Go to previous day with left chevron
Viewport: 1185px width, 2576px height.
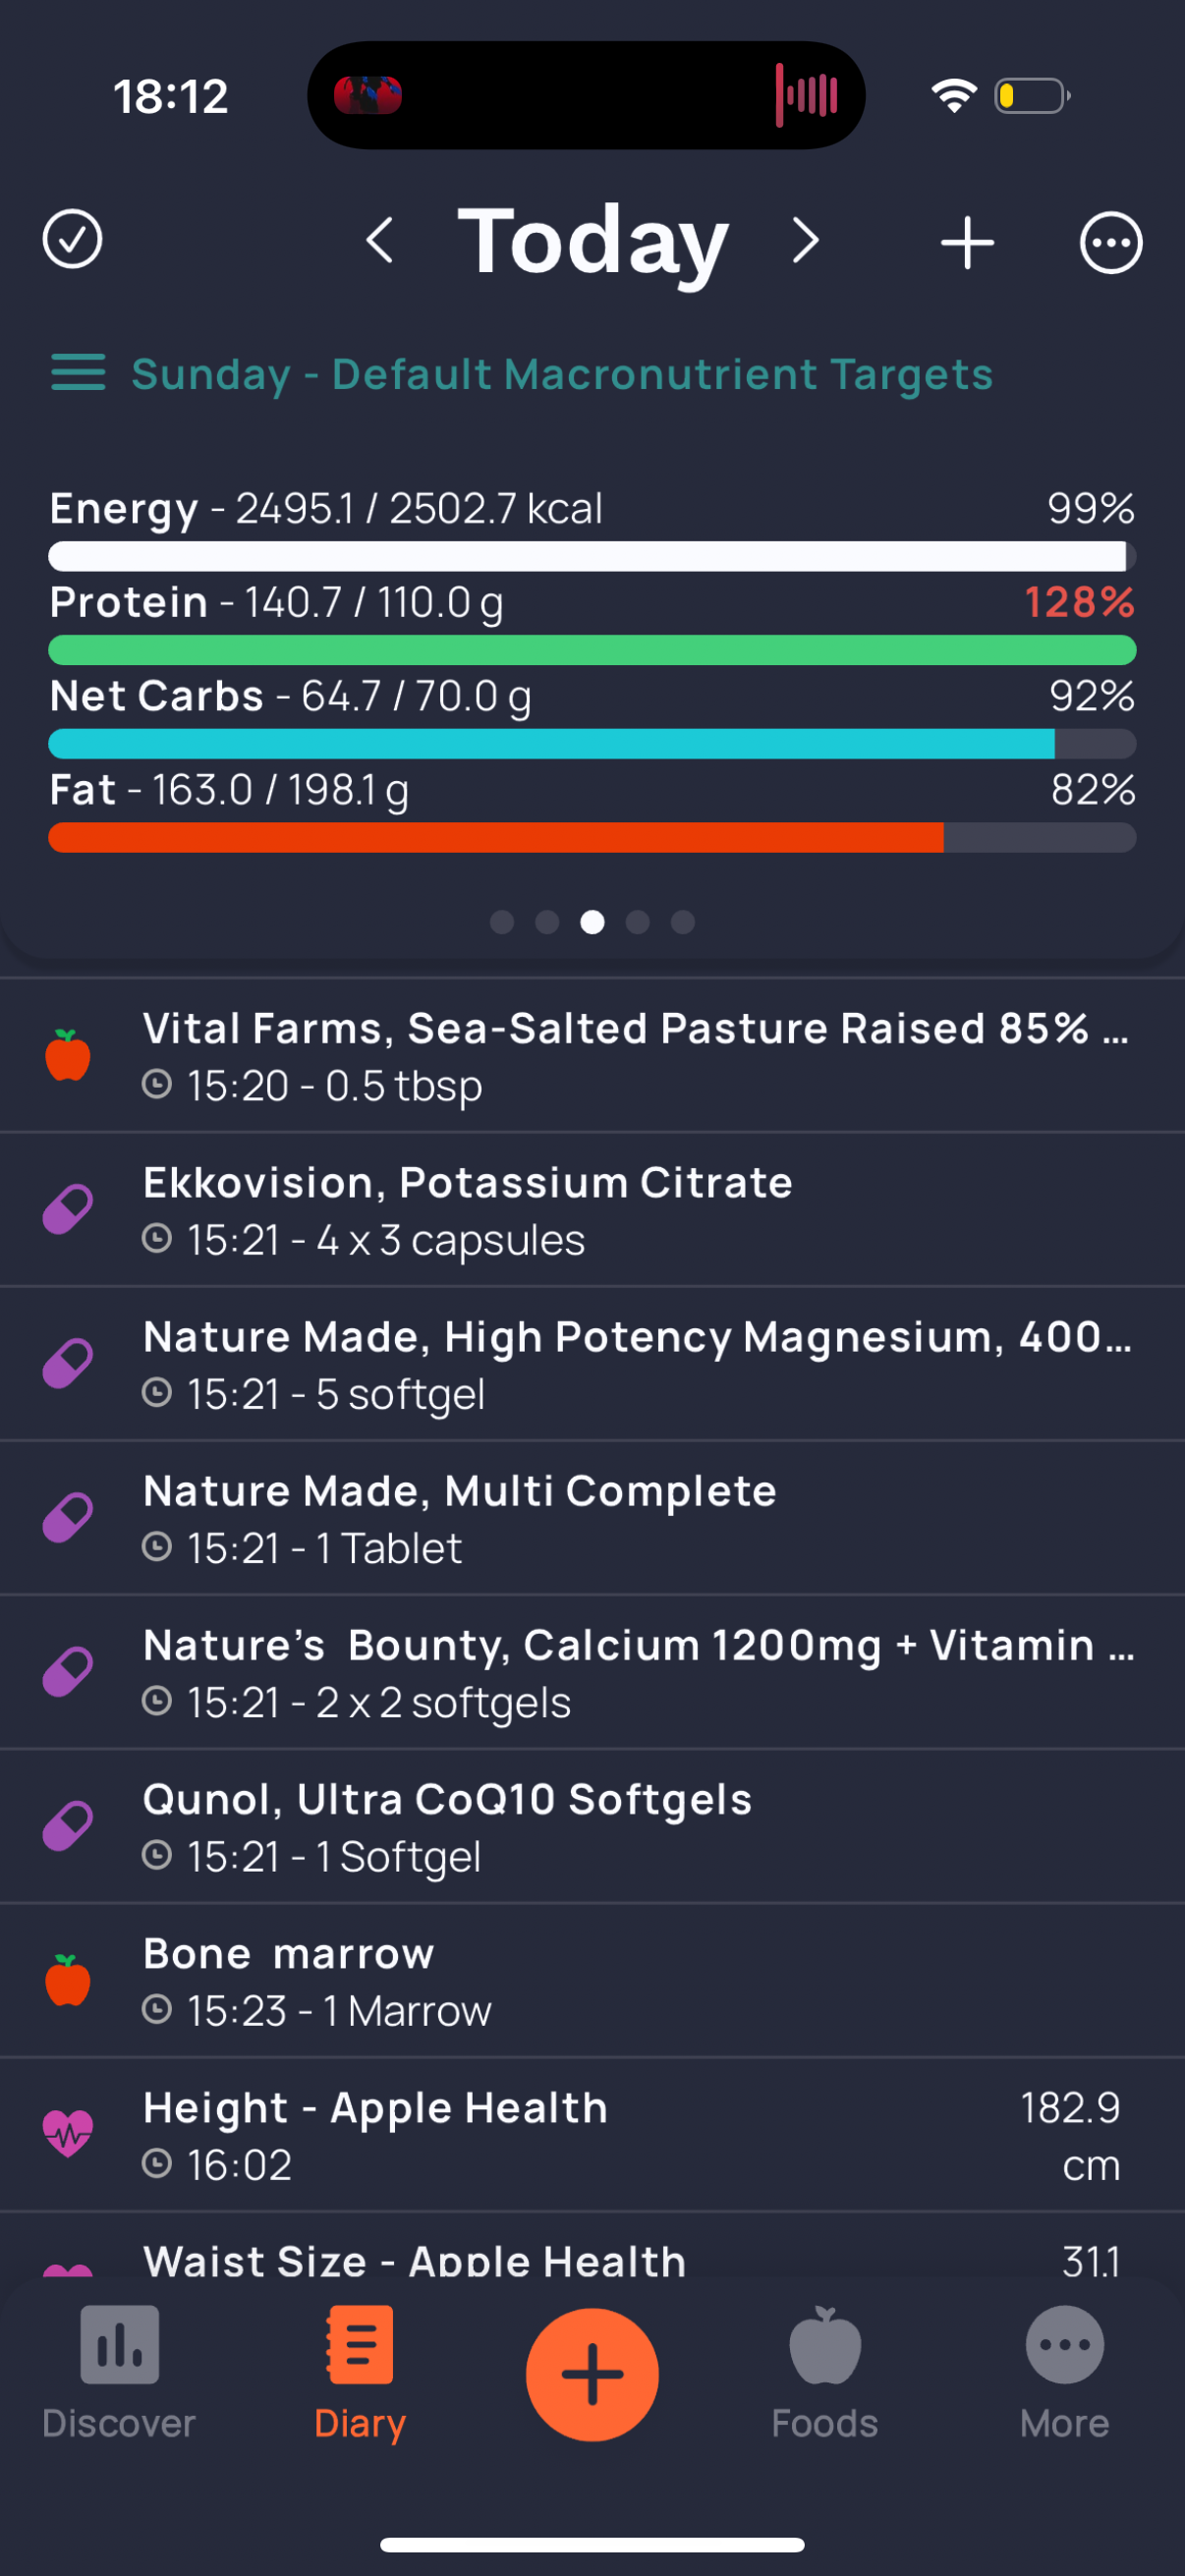coord(380,241)
